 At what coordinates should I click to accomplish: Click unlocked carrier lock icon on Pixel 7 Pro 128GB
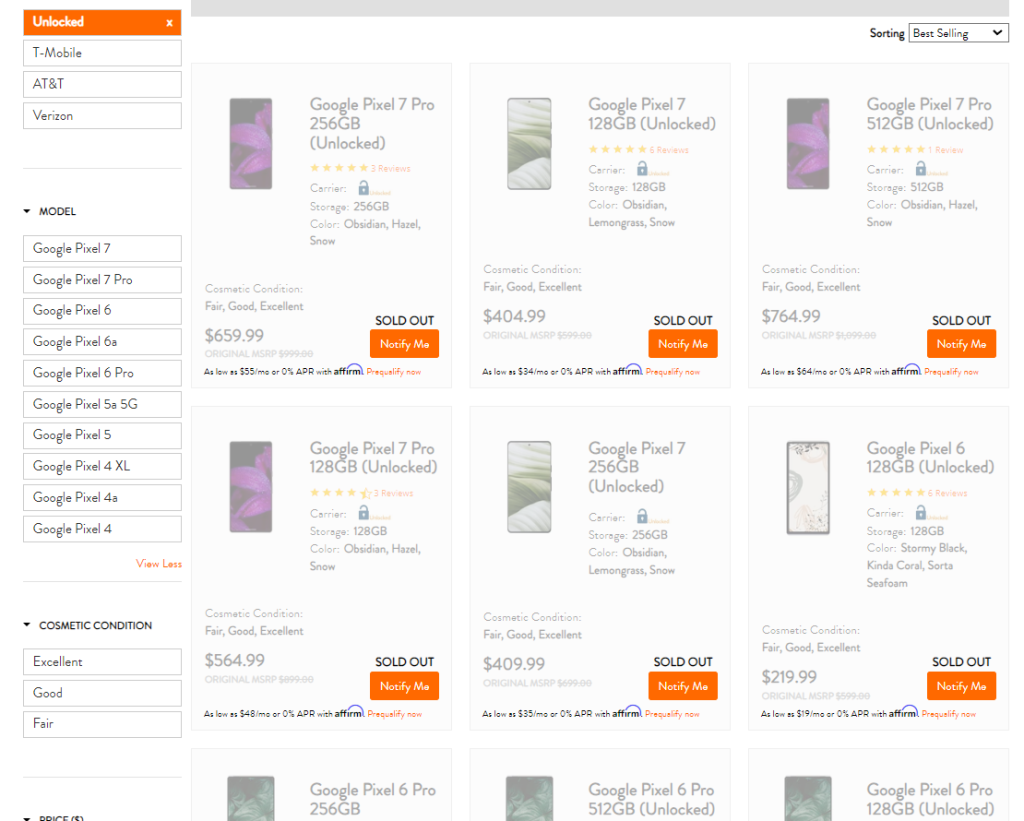[364, 513]
